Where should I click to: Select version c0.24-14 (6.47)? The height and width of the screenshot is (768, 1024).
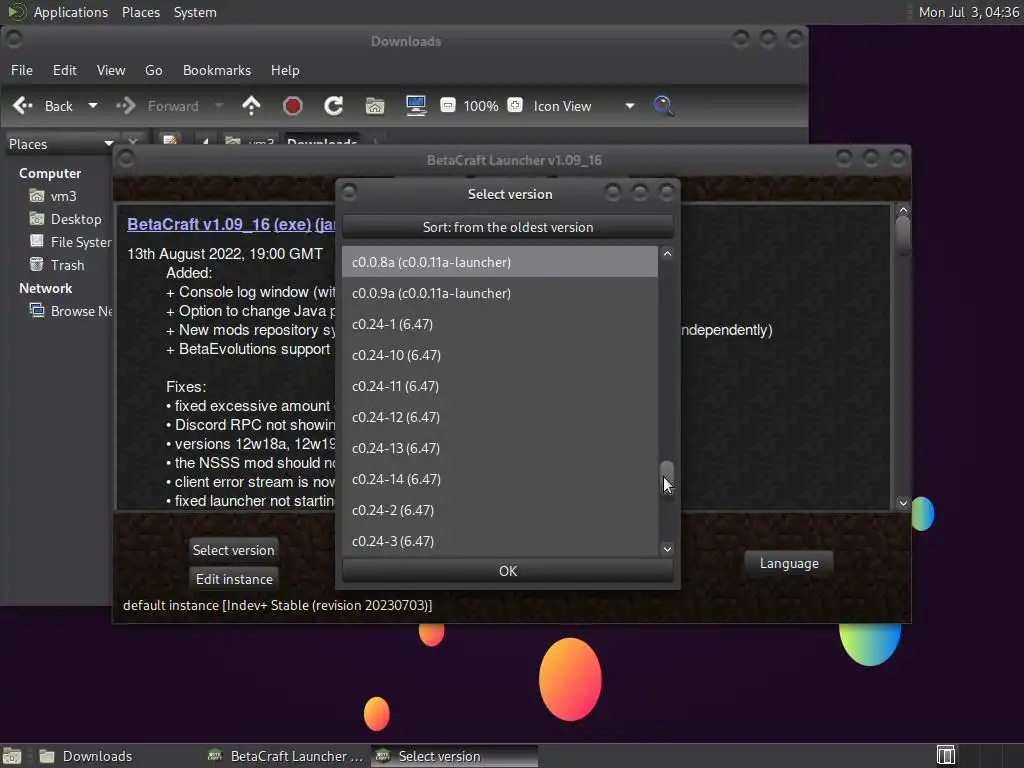click(500, 479)
